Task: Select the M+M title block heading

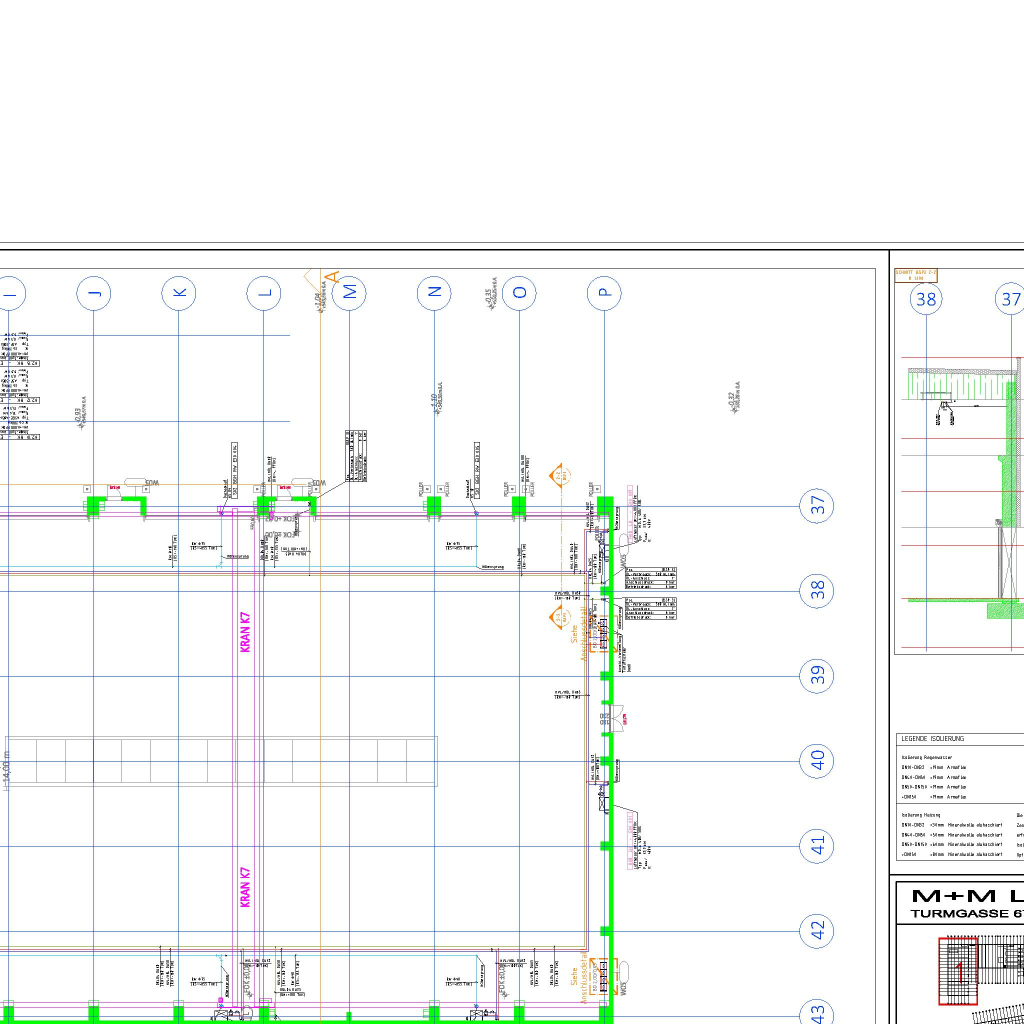Action: pyautogui.click(x=960, y=895)
